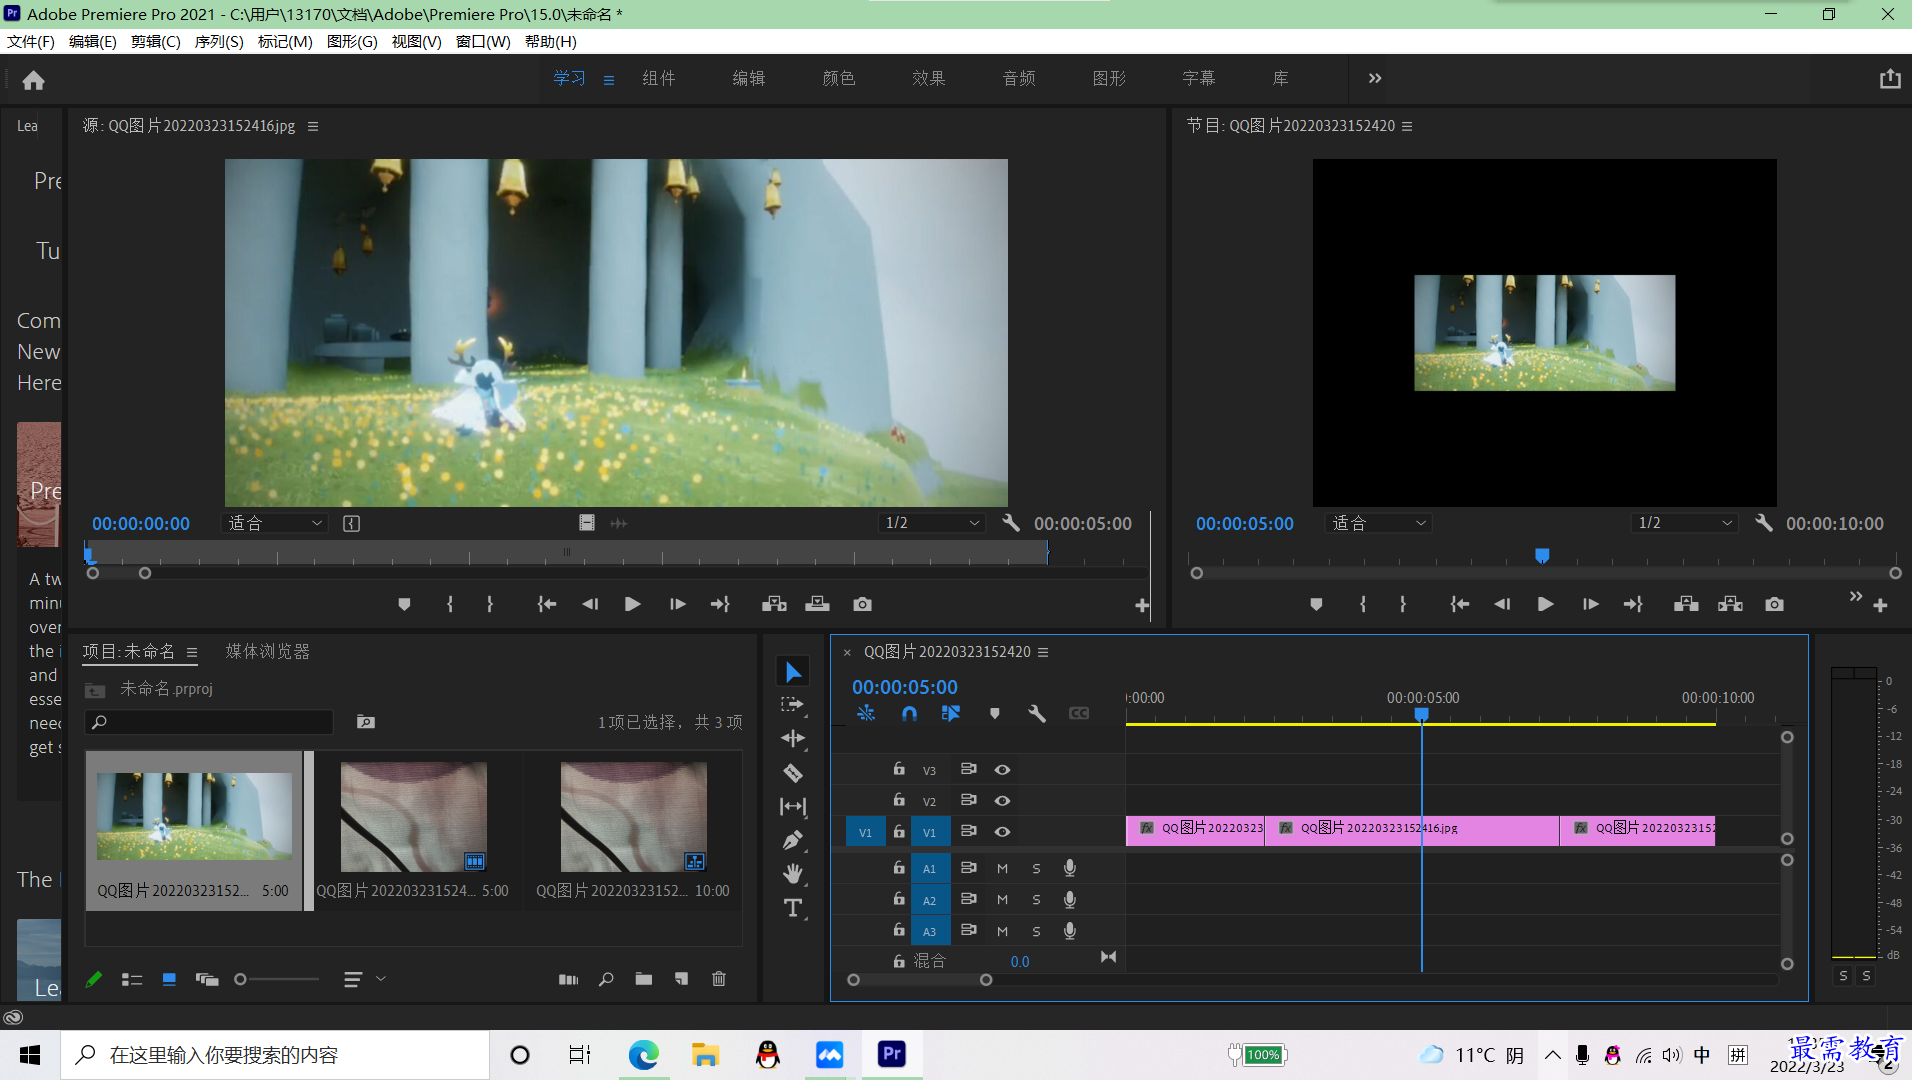The width and height of the screenshot is (1912, 1080).
Task: Click Overwrite button in Source monitor
Action: 818,604
